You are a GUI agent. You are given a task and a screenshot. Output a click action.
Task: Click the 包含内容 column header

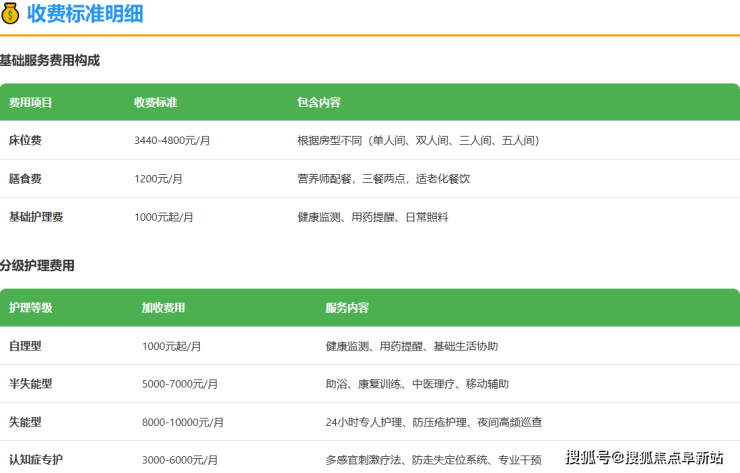319,103
